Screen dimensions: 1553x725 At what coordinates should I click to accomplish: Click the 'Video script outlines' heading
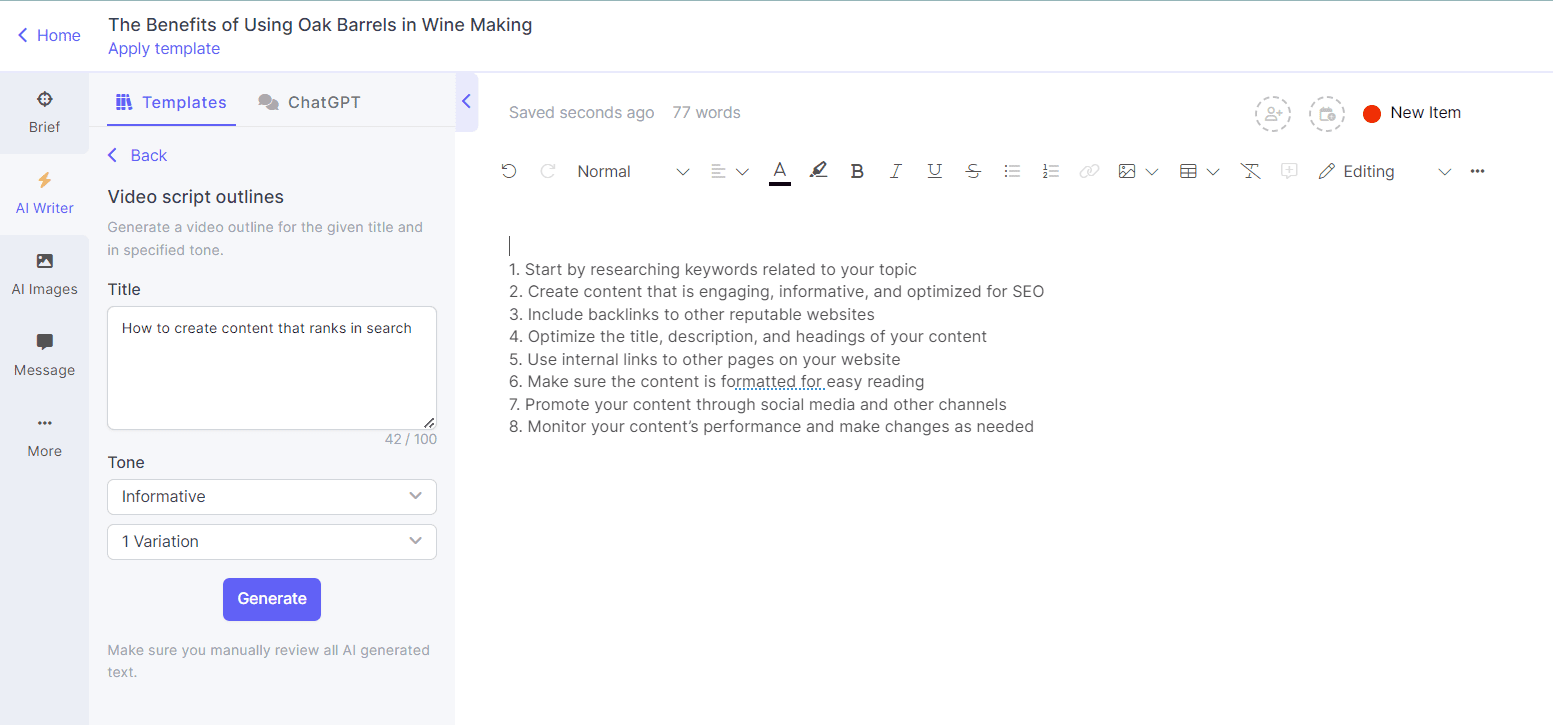coord(196,197)
